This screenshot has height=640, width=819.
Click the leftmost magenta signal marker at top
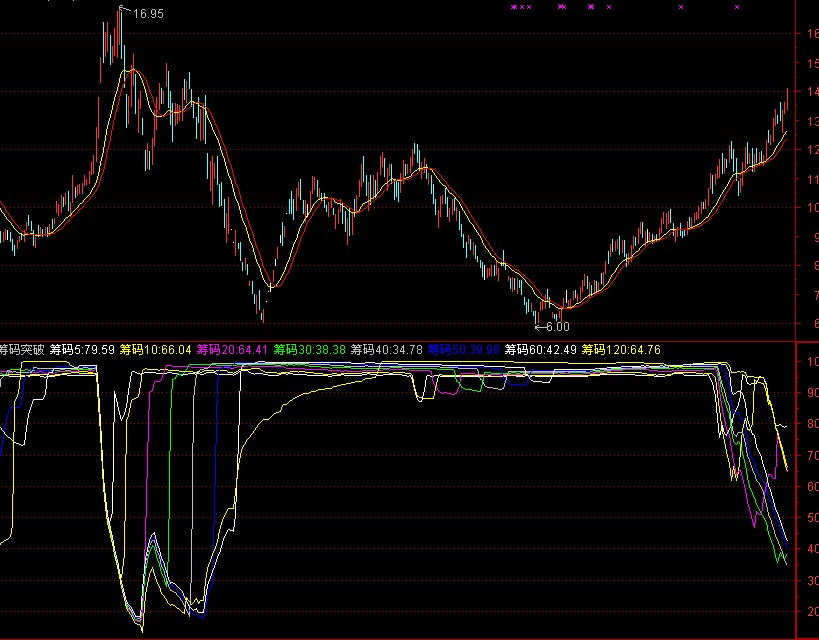(x=514, y=7)
